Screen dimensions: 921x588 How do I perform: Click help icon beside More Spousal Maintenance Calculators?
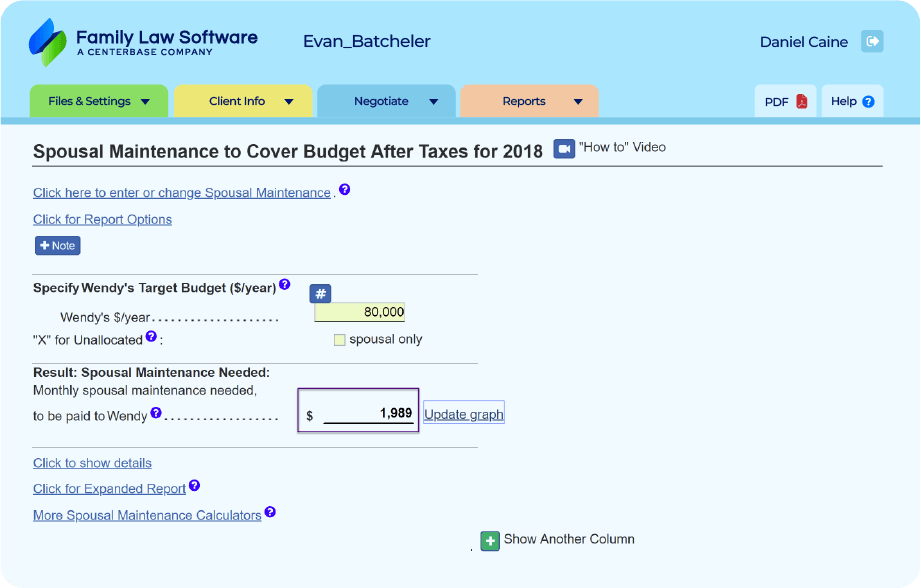point(270,512)
